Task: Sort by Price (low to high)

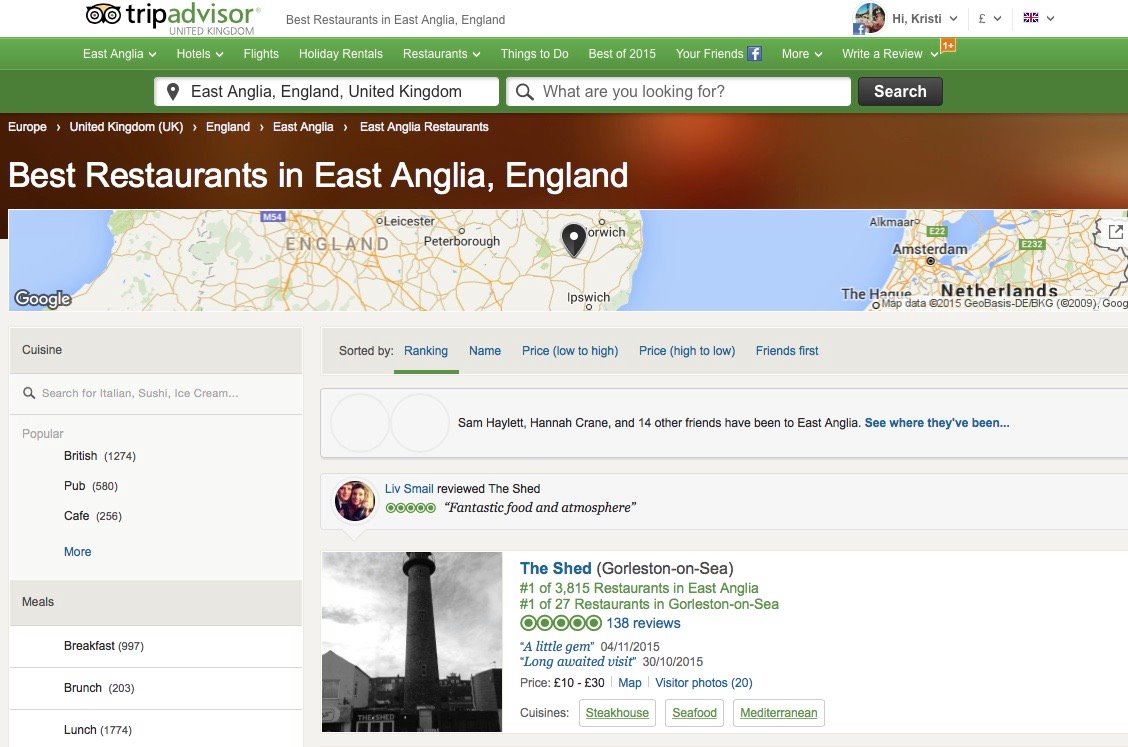Action: [x=570, y=350]
